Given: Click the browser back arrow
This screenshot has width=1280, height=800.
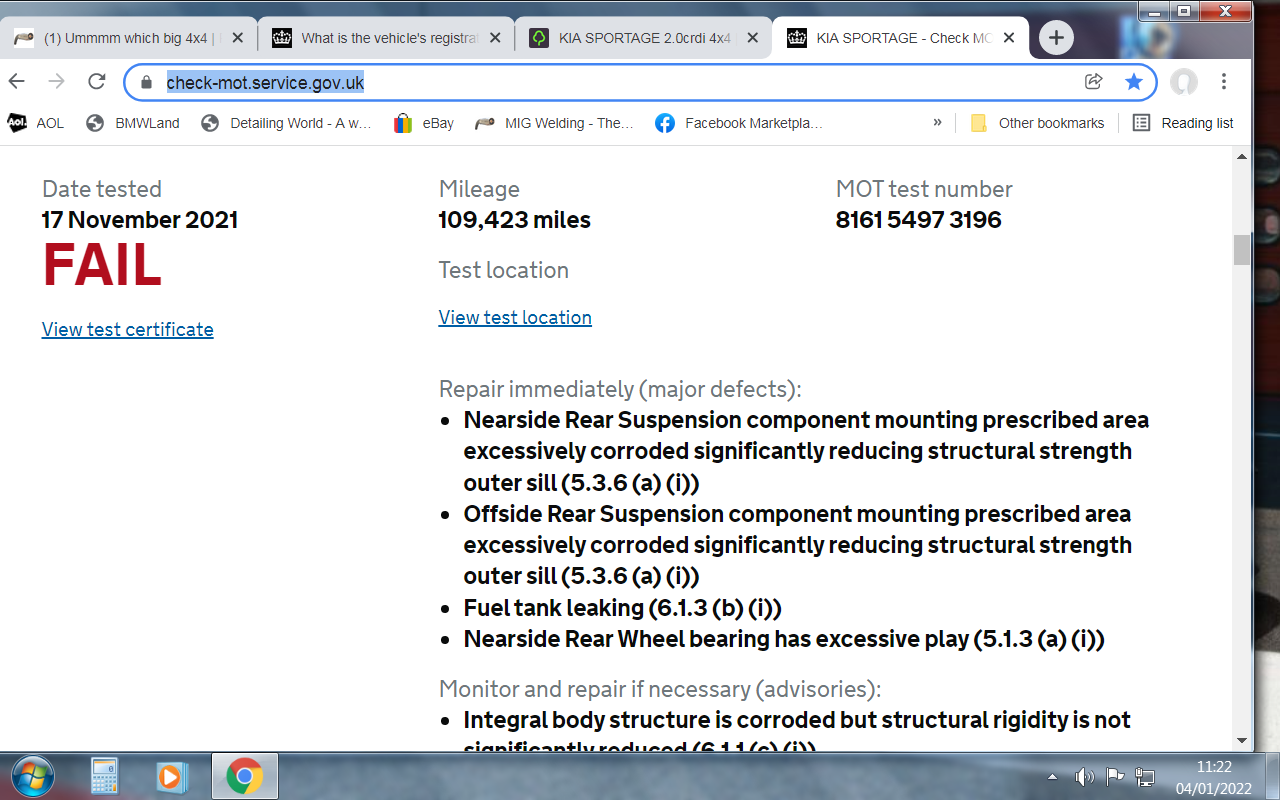Looking at the screenshot, I should 17,82.
